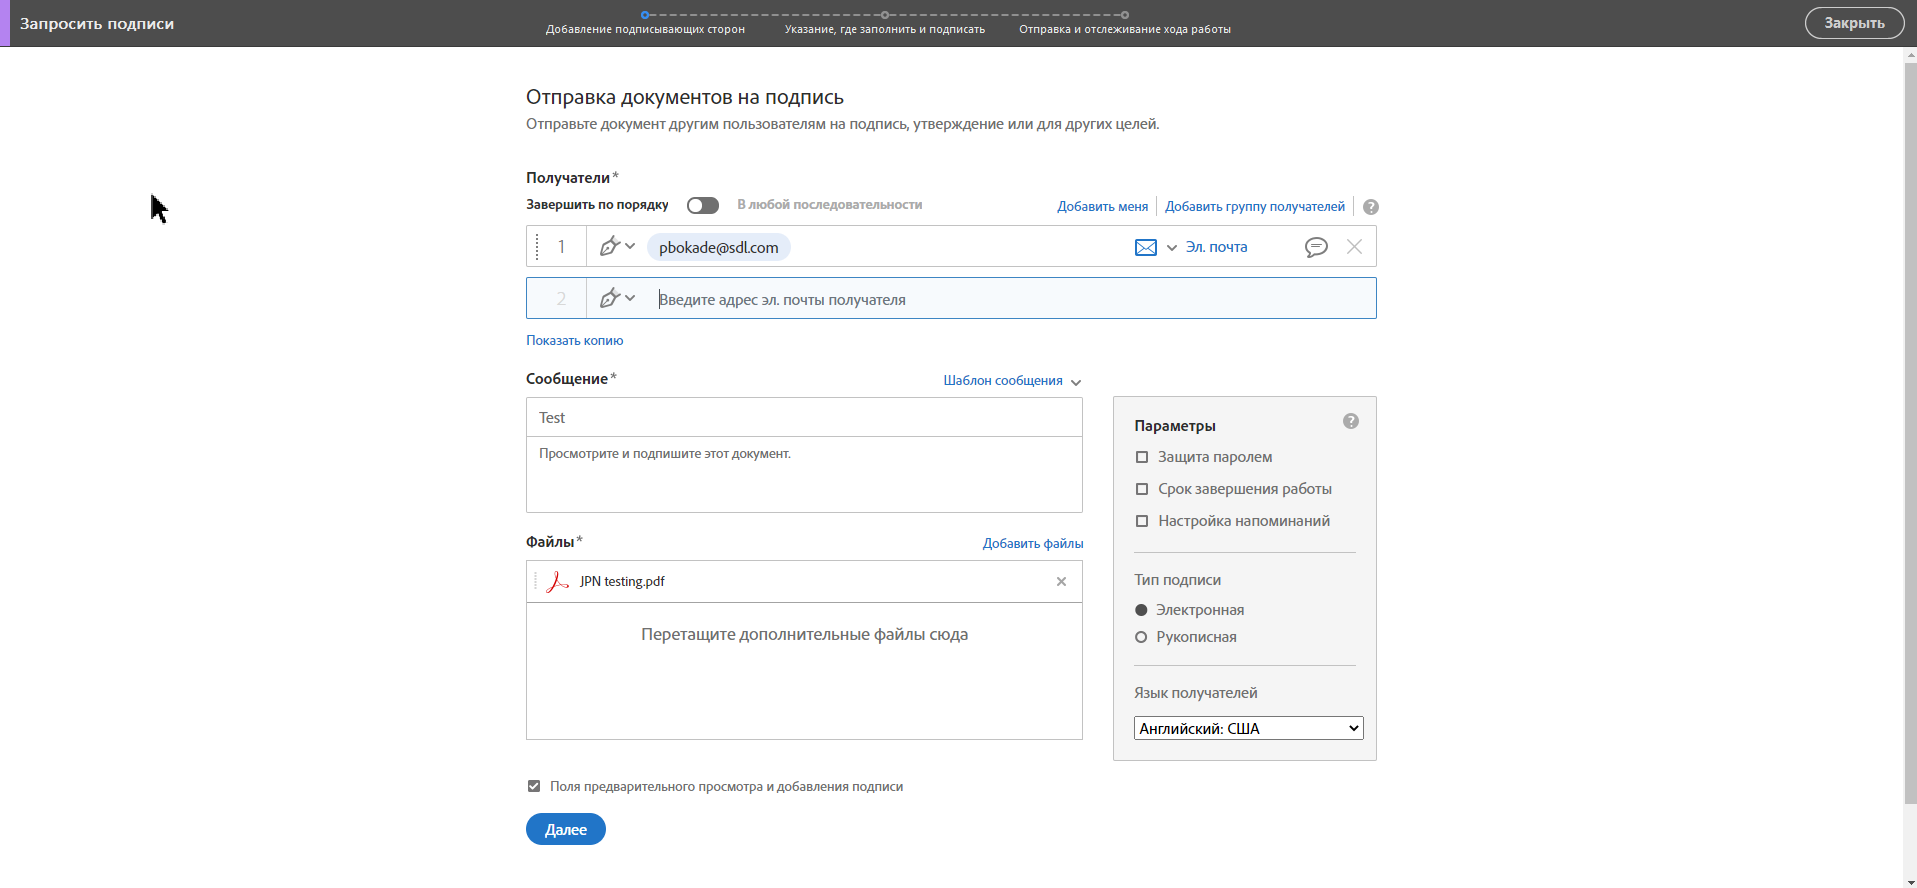Open the Язык получателей language dropdown
The width and height of the screenshot is (1917, 888).
(1248, 728)
